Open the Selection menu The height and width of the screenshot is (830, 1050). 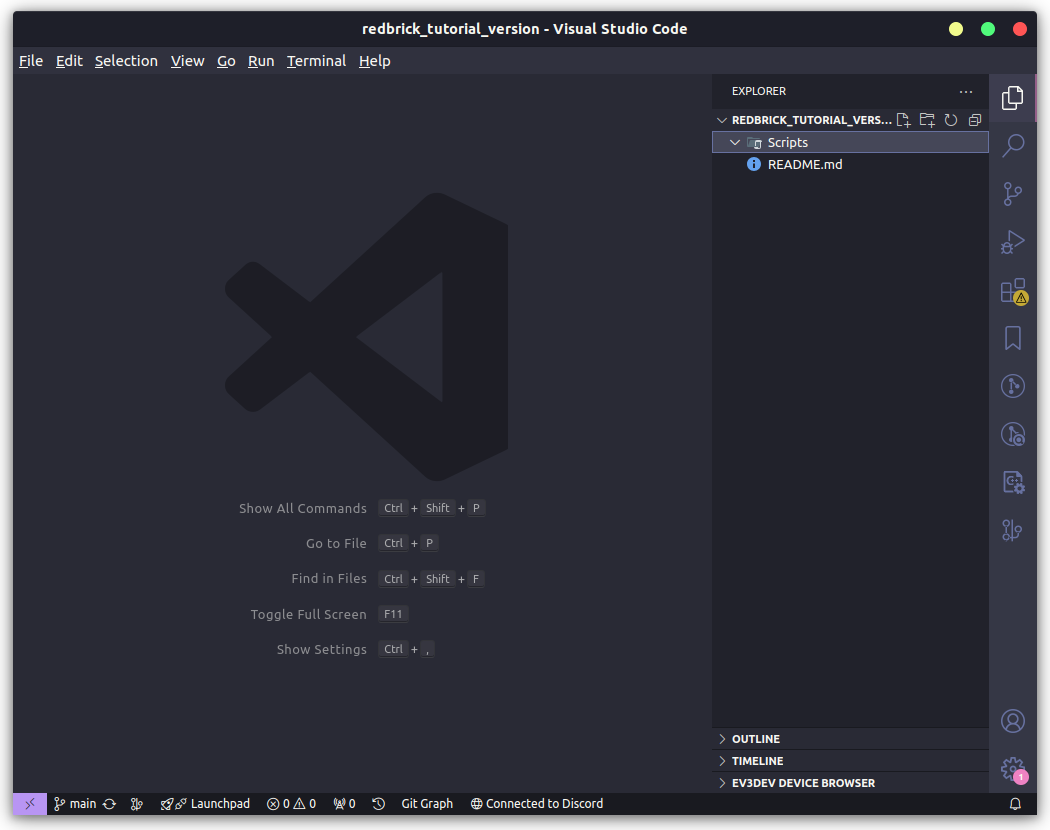click(126, 61)
